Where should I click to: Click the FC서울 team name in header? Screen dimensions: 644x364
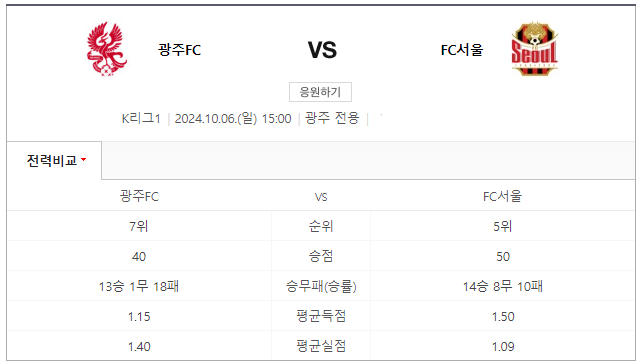(462, 50)
